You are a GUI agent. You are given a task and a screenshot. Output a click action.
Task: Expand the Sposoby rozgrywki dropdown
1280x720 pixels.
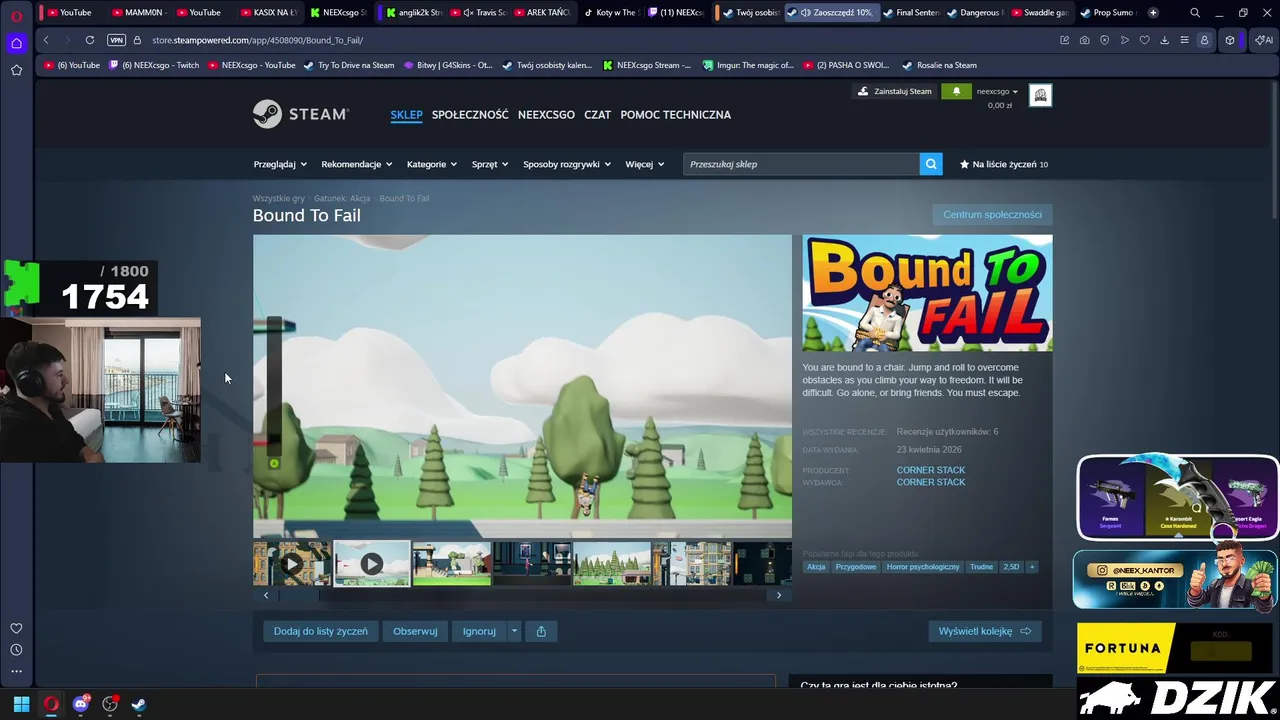click(567, 164)
